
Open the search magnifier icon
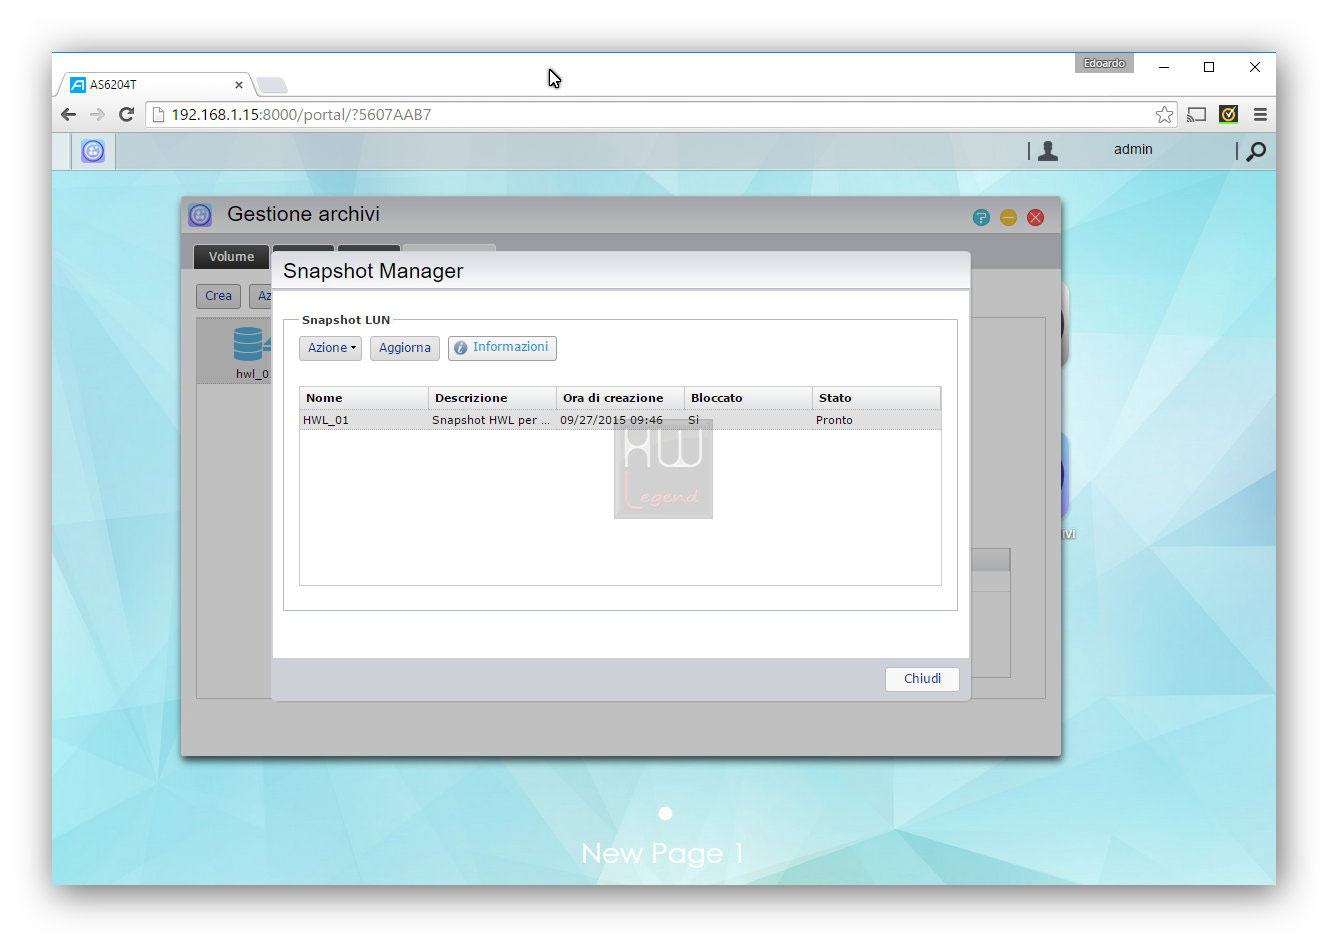pyautogui.click(x=1256, y=151)
